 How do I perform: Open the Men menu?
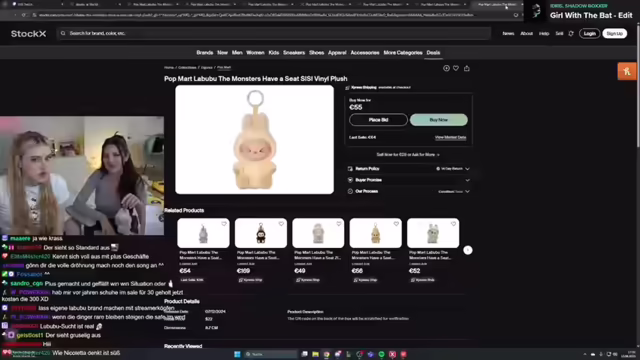tap(237, 53)
